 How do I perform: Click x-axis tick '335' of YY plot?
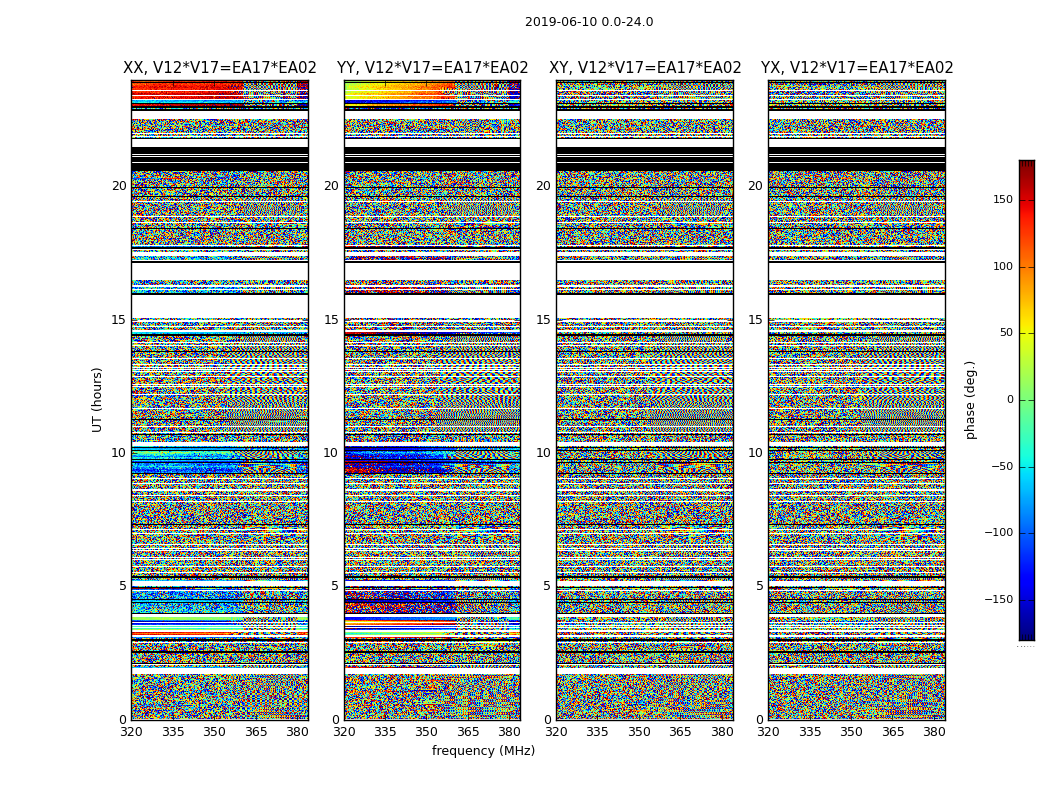coord(385,732)
